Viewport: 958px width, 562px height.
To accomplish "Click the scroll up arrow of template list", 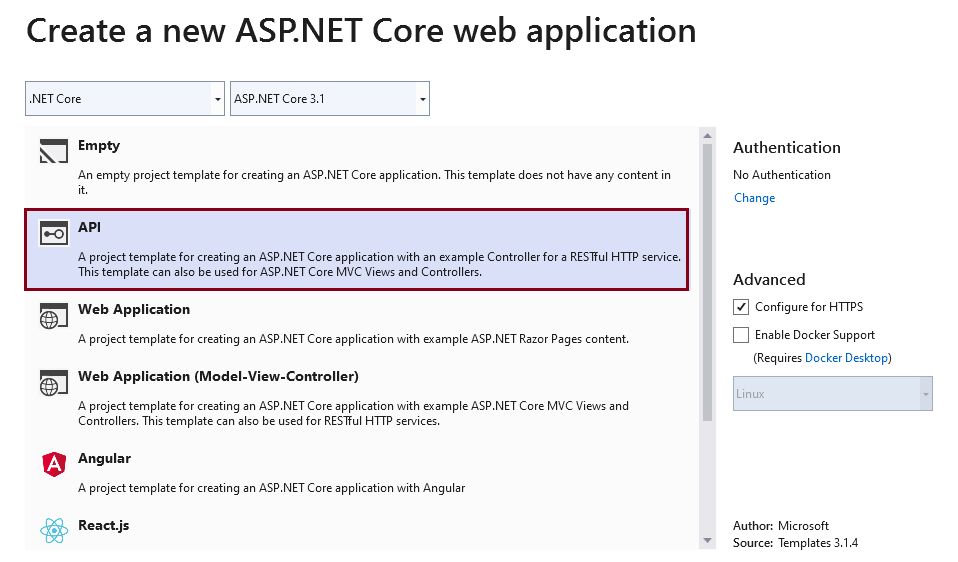I will [x=708, y=136].
